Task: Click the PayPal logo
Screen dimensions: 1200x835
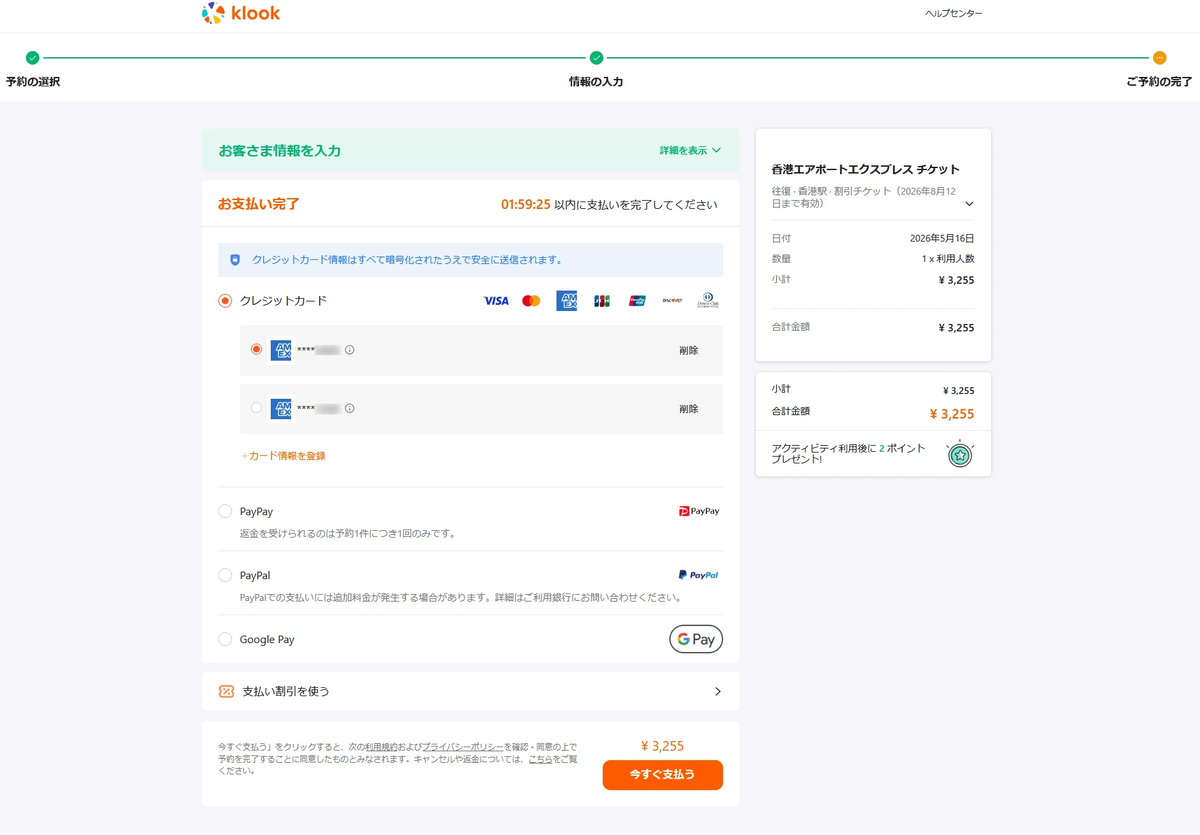Action: (698, 575)
